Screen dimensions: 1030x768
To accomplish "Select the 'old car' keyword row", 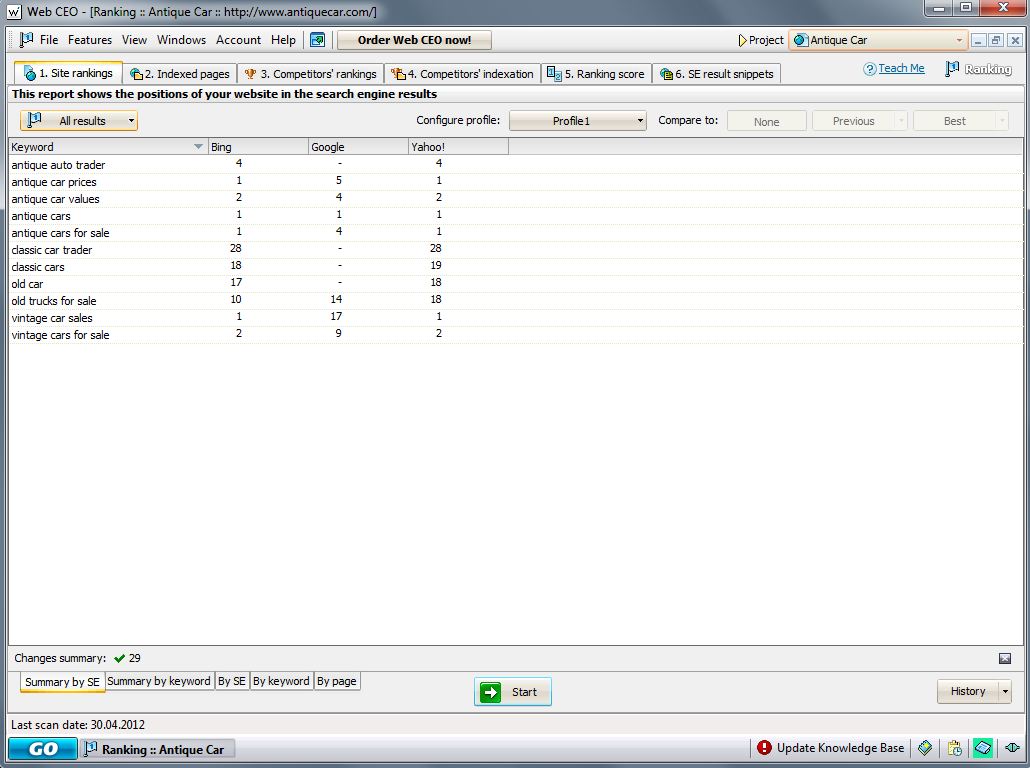I will 516,283.
